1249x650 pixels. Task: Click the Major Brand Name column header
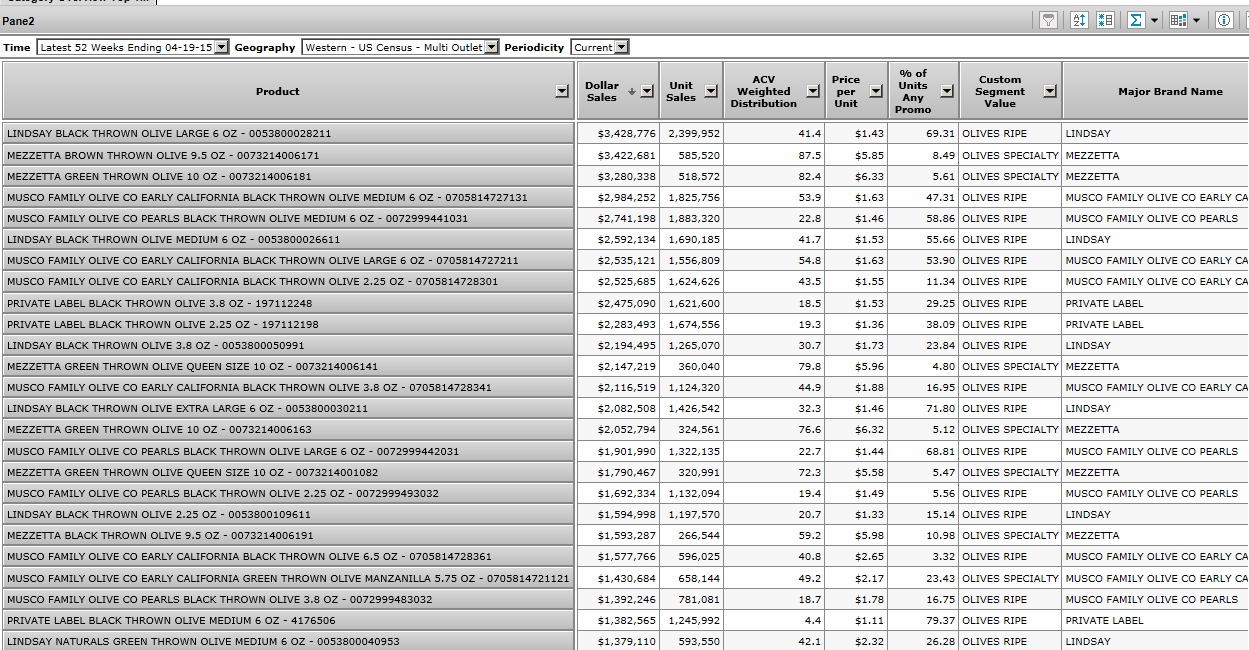click(1169, 91)
